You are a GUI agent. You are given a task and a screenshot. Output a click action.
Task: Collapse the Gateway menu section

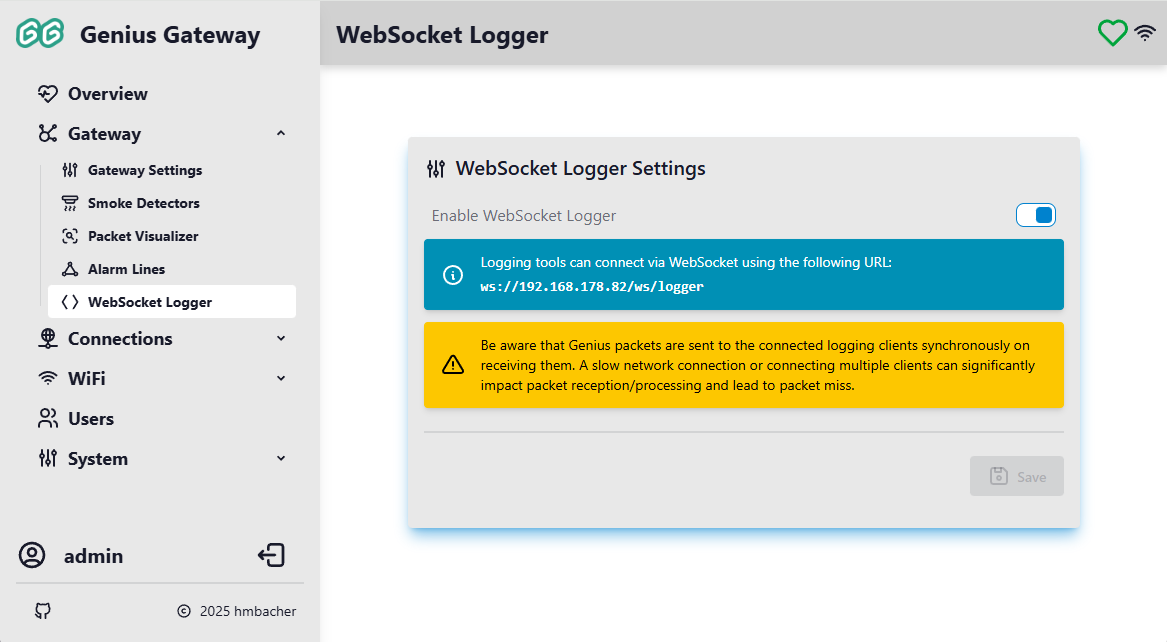(x=281, y=134)
